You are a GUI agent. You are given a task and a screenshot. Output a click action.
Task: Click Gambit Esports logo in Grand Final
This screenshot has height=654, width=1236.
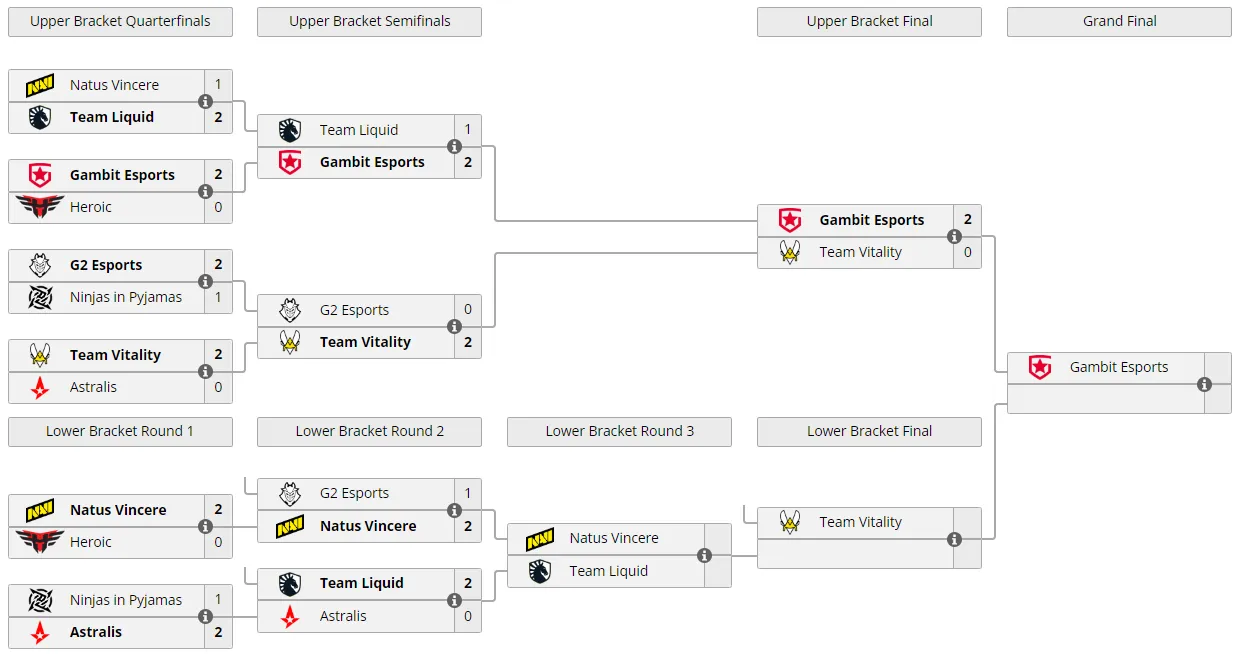click(1040, 367)
